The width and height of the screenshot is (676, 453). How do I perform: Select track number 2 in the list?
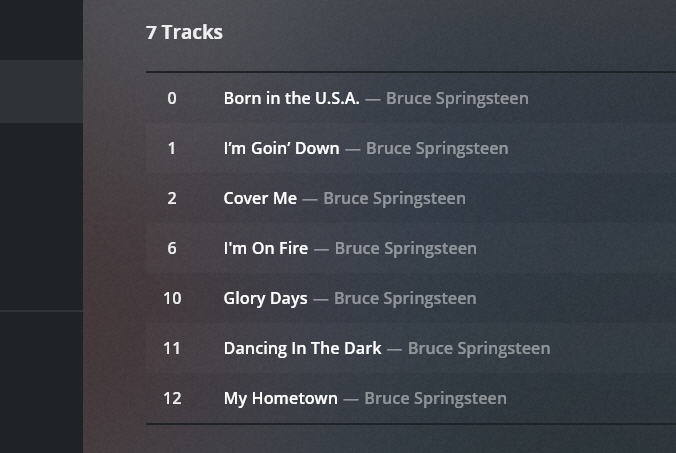pos(172,198)
